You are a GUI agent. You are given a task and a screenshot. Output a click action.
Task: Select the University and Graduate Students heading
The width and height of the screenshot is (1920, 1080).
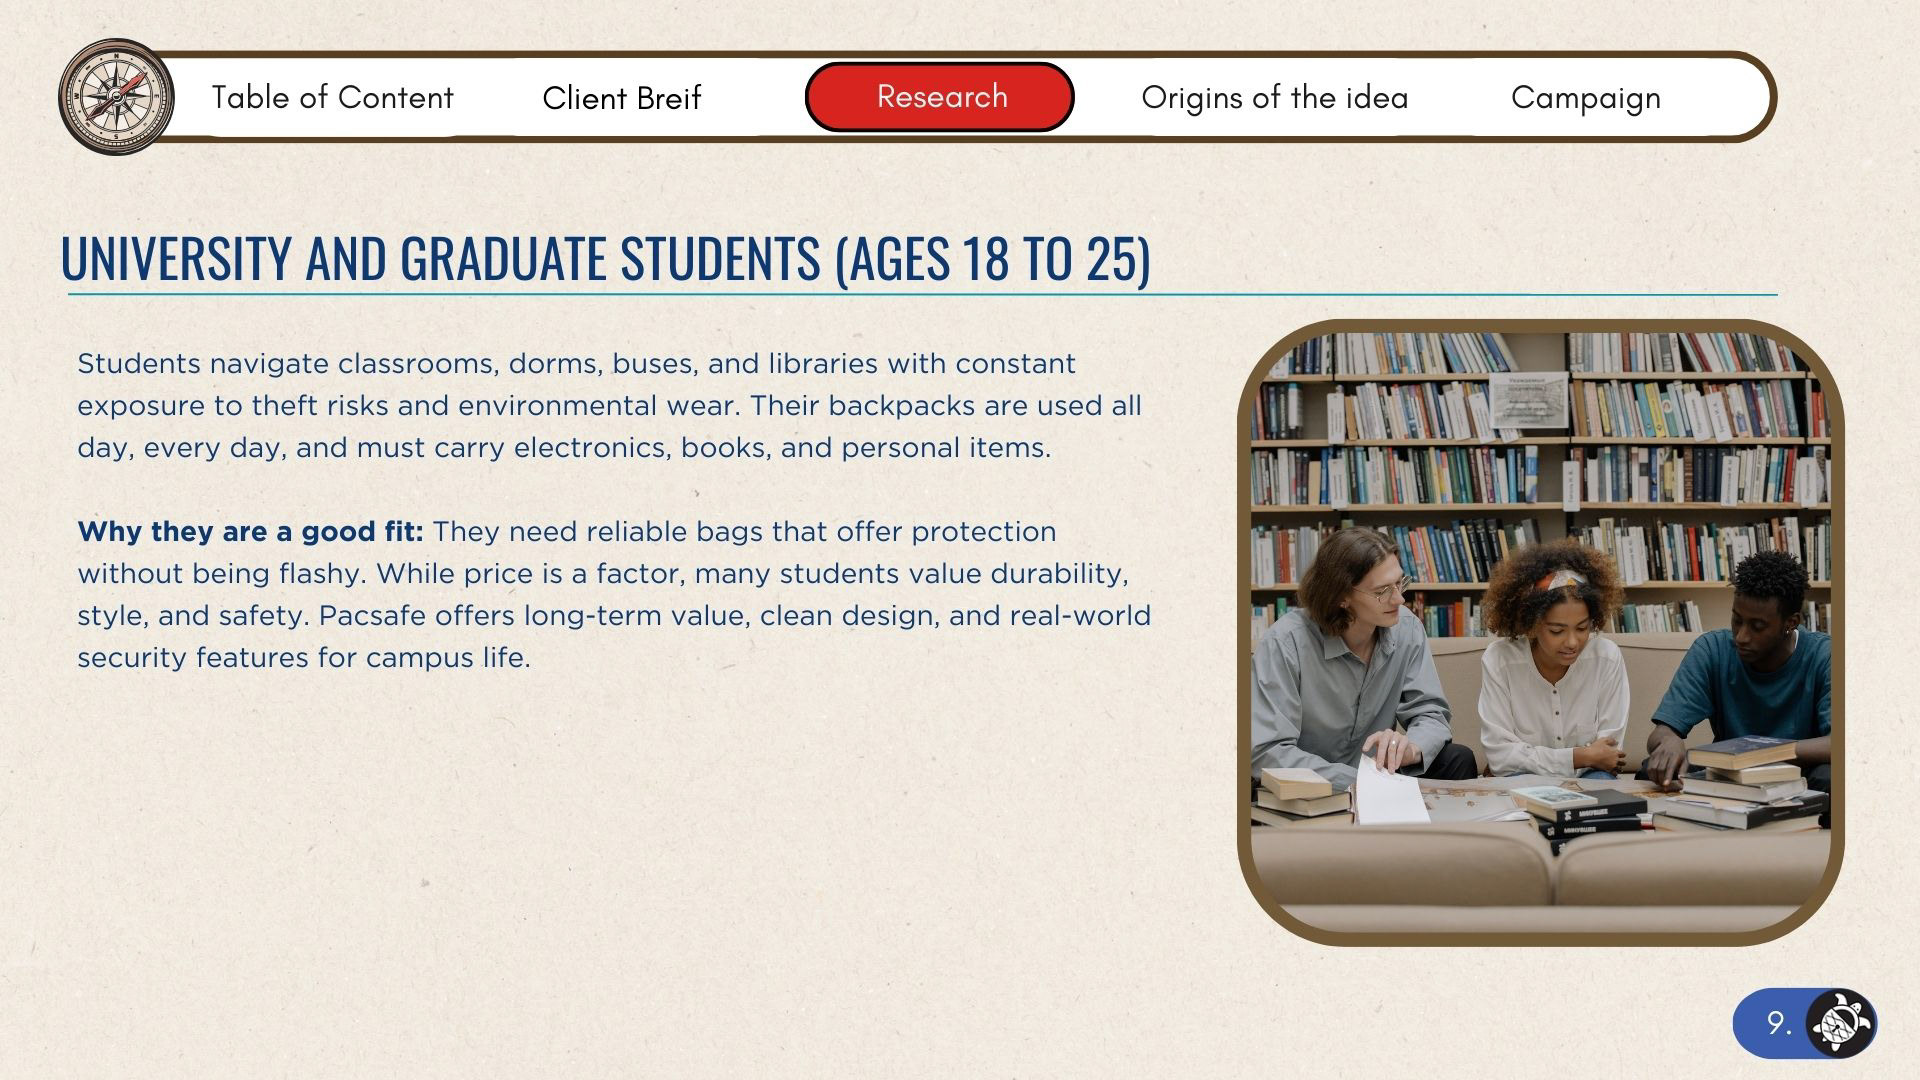605,257
